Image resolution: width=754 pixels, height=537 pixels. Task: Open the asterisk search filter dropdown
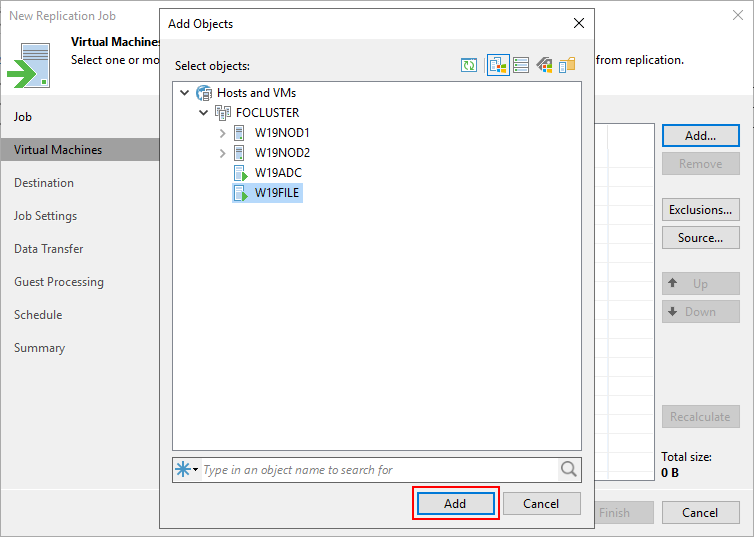click(187, 469)
